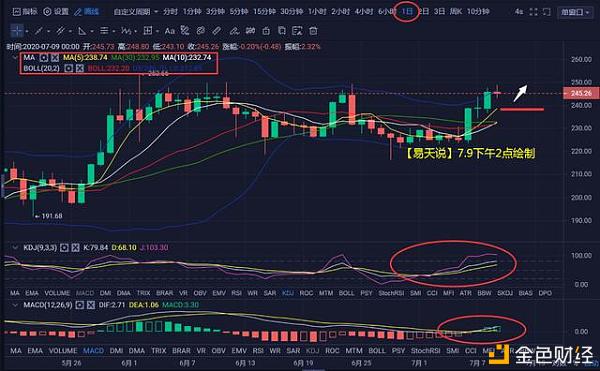Select the grid box drawing tool
Viewport: 600px width, 371px height.
click(147, 31)
